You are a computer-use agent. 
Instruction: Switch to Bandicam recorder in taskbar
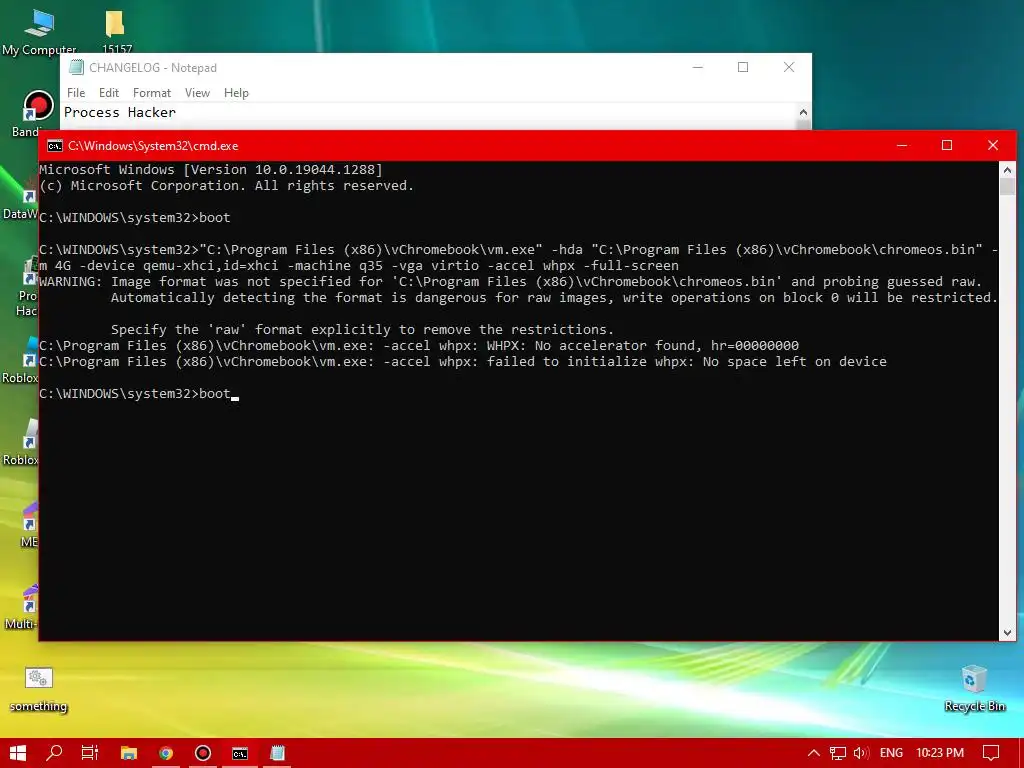click(203, 753)
